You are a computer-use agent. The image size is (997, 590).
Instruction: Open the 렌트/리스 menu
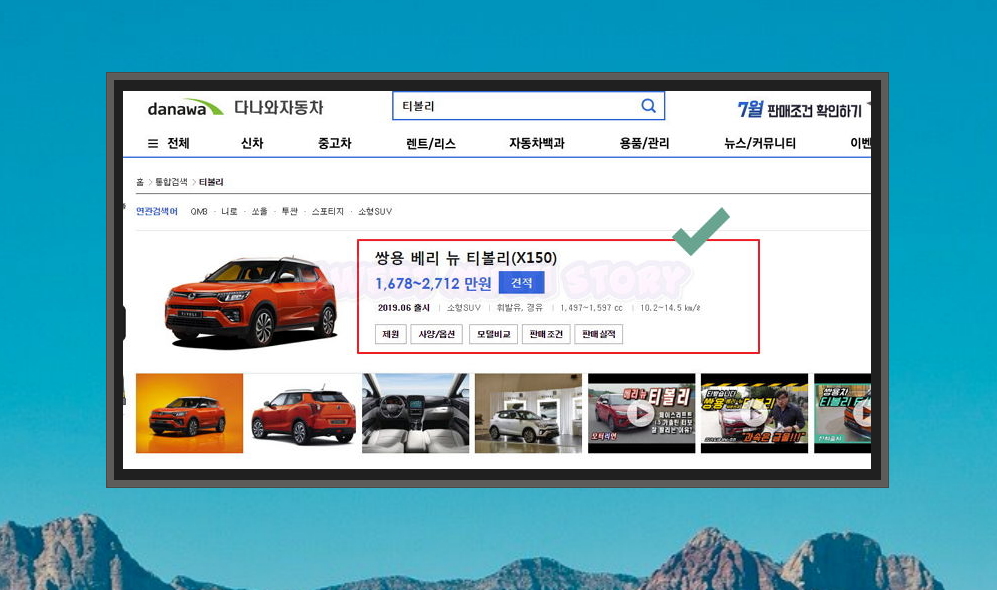[x=430, y=143]
